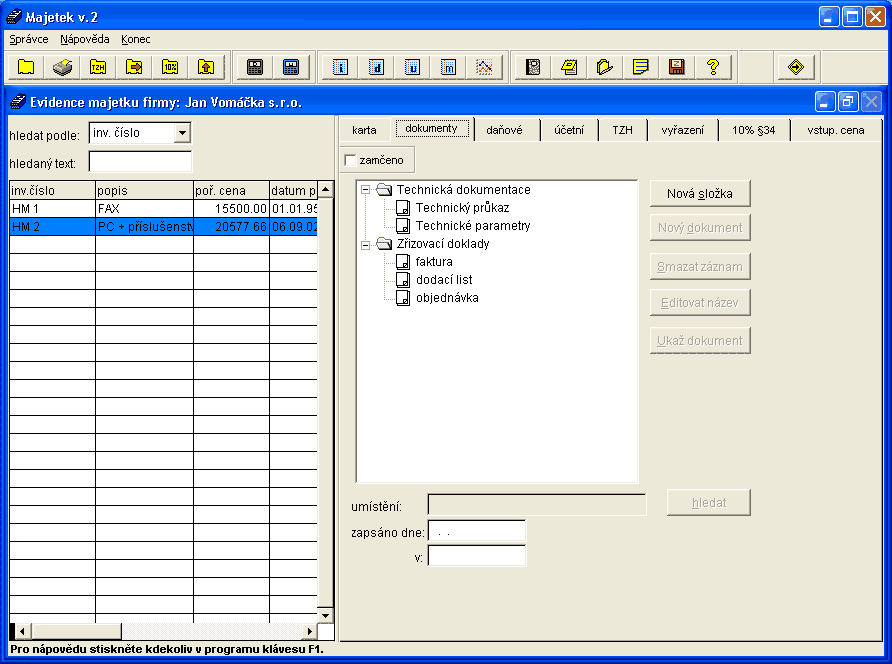Viewport: 892px width, 664px height.
Task: Select the Technický průkaz document
Action: pyautogui.click(x=462, y=208)
